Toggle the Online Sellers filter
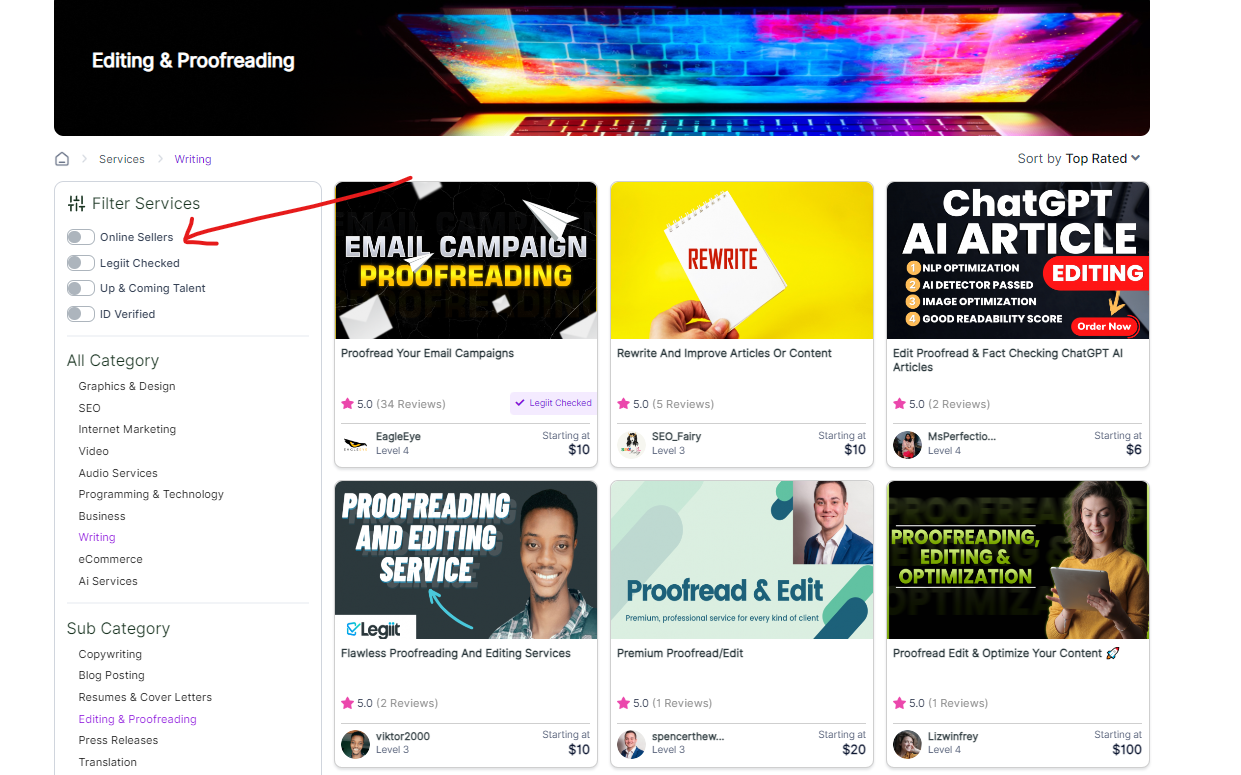 pyautogui.click(x=81, y=237)
